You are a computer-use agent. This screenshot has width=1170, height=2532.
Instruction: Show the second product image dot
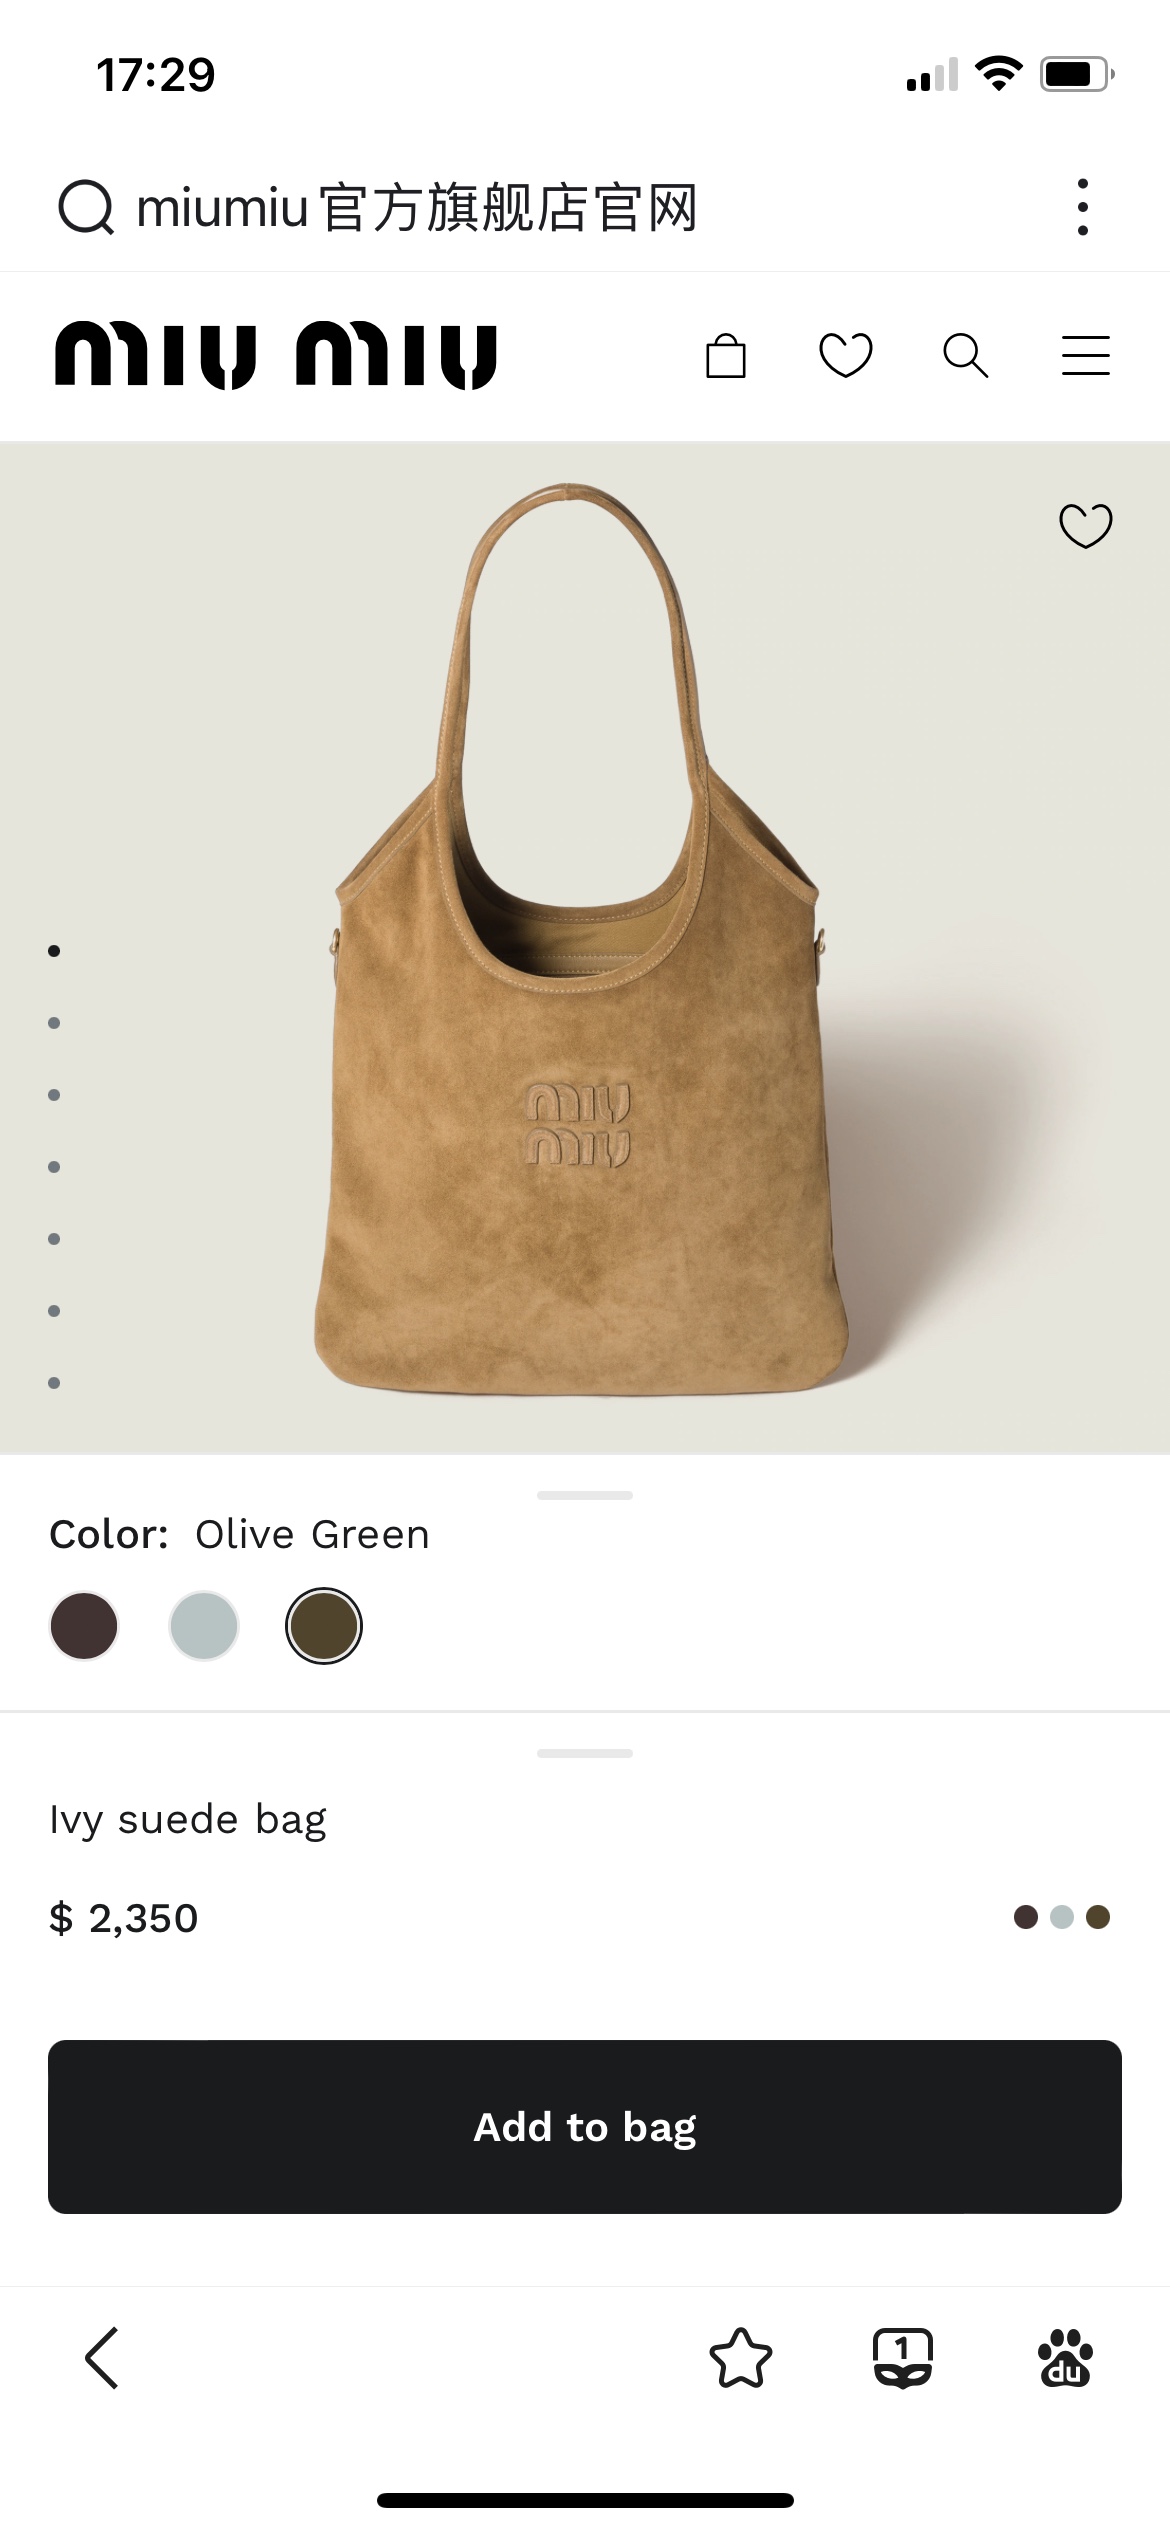click(x=54, y=1023)
